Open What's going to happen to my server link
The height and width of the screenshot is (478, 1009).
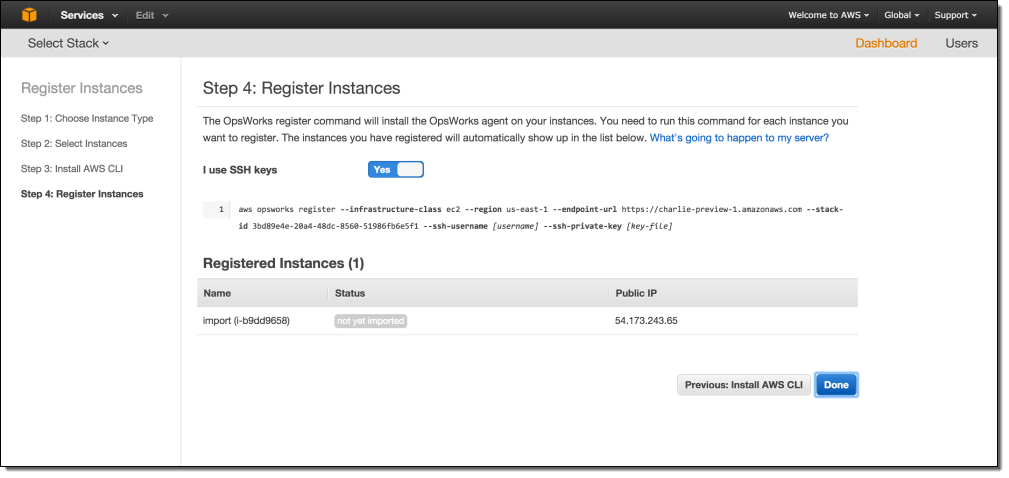tap(739, 137)
